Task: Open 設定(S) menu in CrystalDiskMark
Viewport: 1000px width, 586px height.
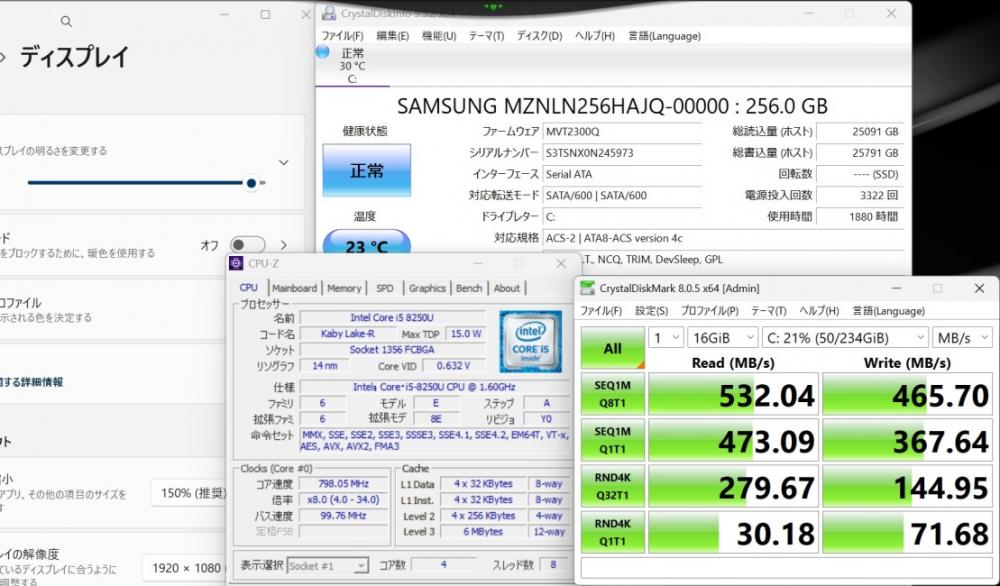Action: coord(651,311)
